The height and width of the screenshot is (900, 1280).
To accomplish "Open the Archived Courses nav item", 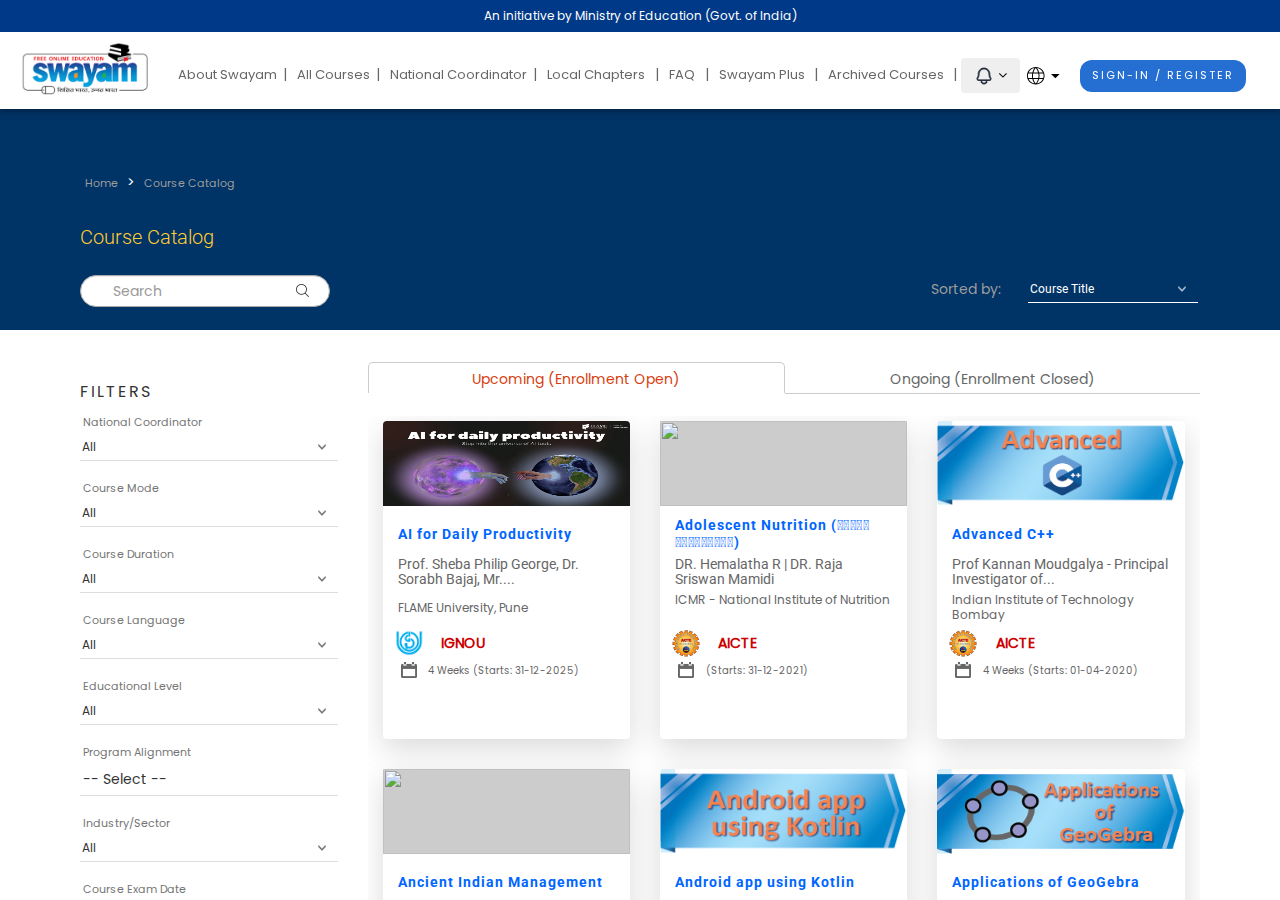I will click(886, 75).
